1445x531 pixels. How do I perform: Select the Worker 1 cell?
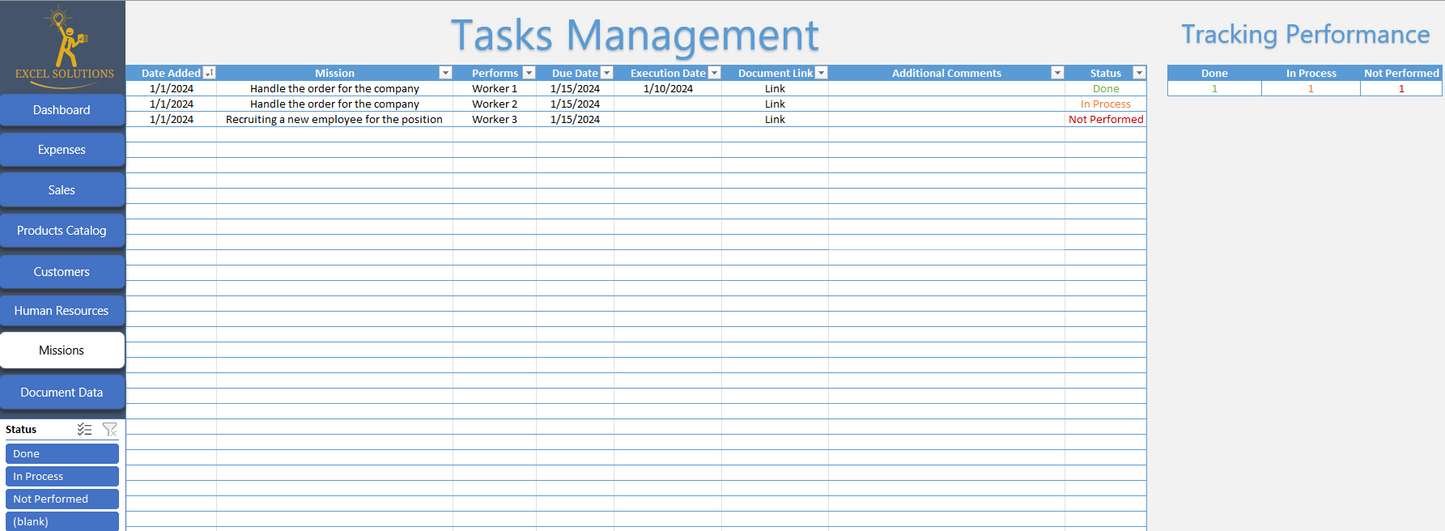click(495, 89)
